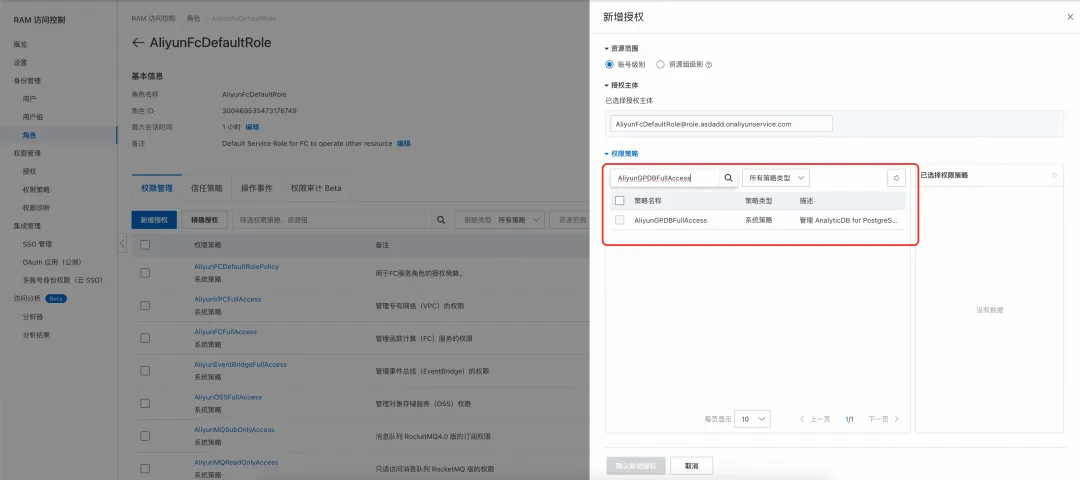Image resolution: width=1080 pixels, height=480 pixels.
Task: Open the AliyunVPCFullAccess policy link
Action: click(x=228, y=299)
